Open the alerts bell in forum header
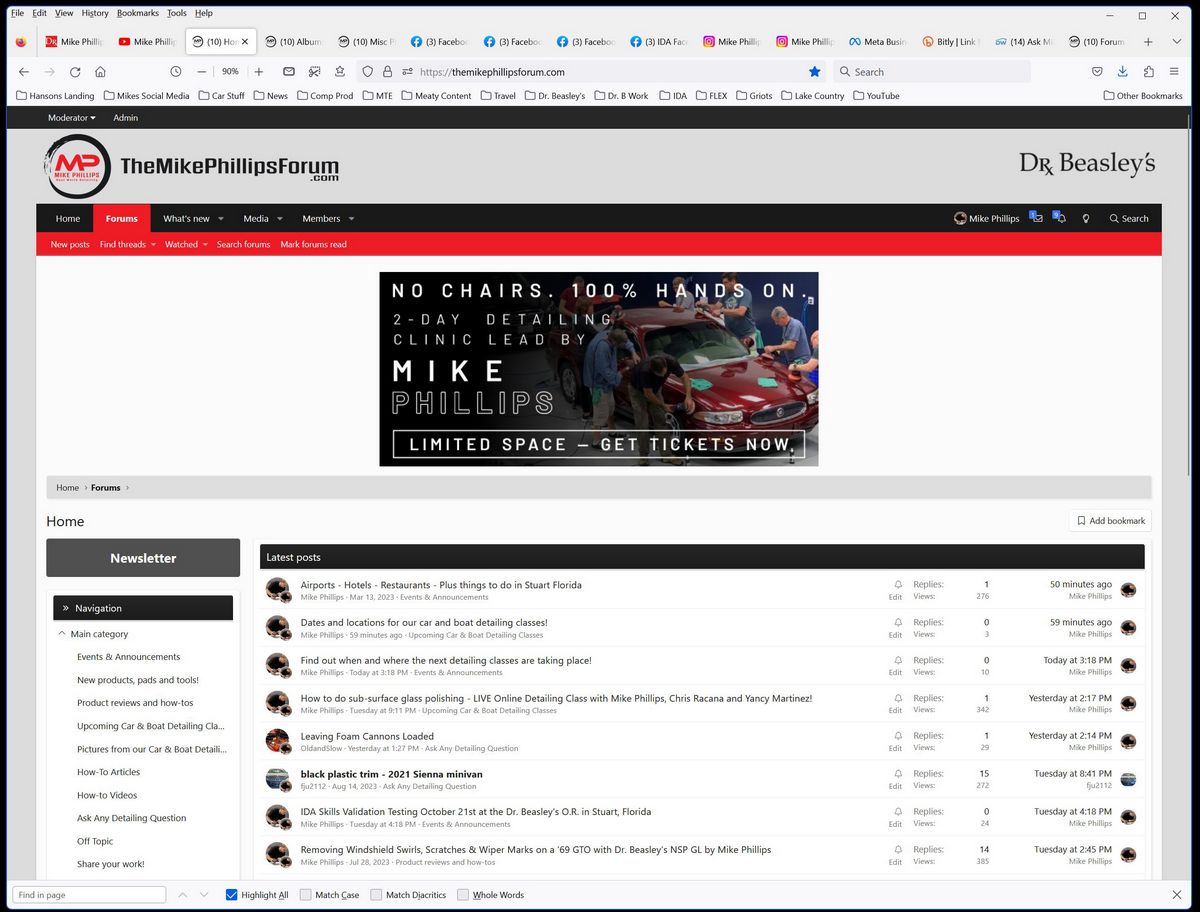This screenshot has width=1200, height=912. 1059,218
